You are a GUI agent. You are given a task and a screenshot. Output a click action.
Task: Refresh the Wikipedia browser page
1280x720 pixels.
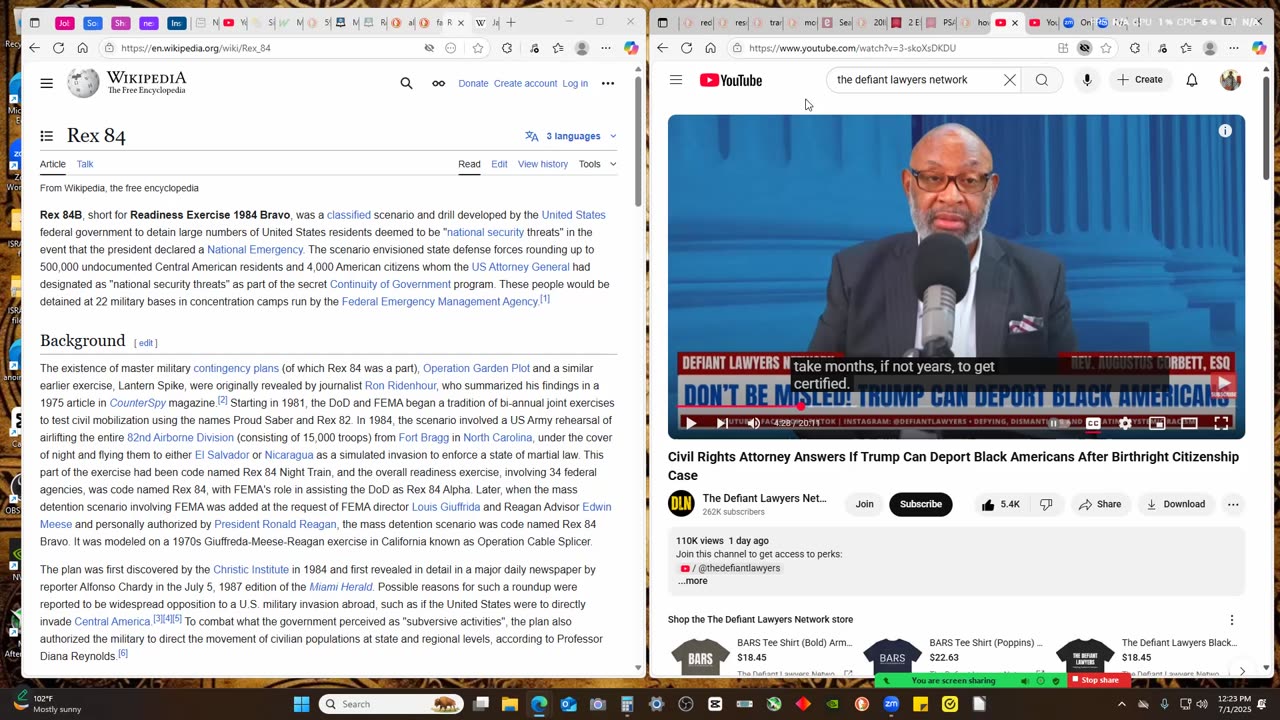58,48
